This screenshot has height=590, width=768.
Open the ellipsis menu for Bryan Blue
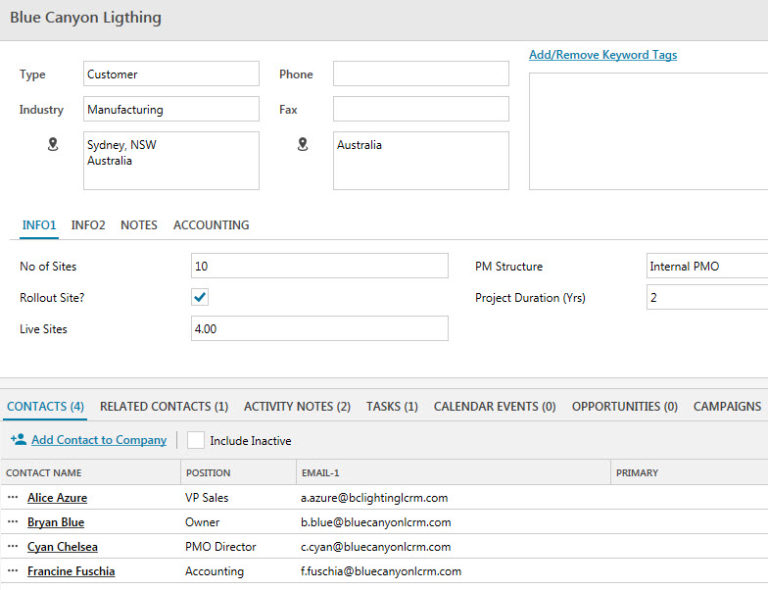[x=13, y=522]
